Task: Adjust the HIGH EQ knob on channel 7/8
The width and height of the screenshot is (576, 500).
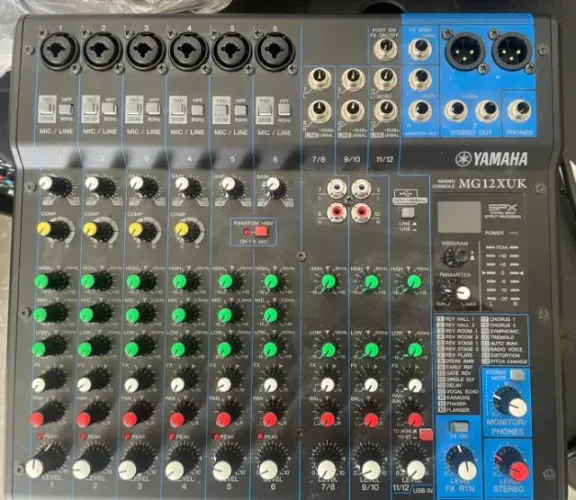Action: pyautogui.click(x=328, y=282)
